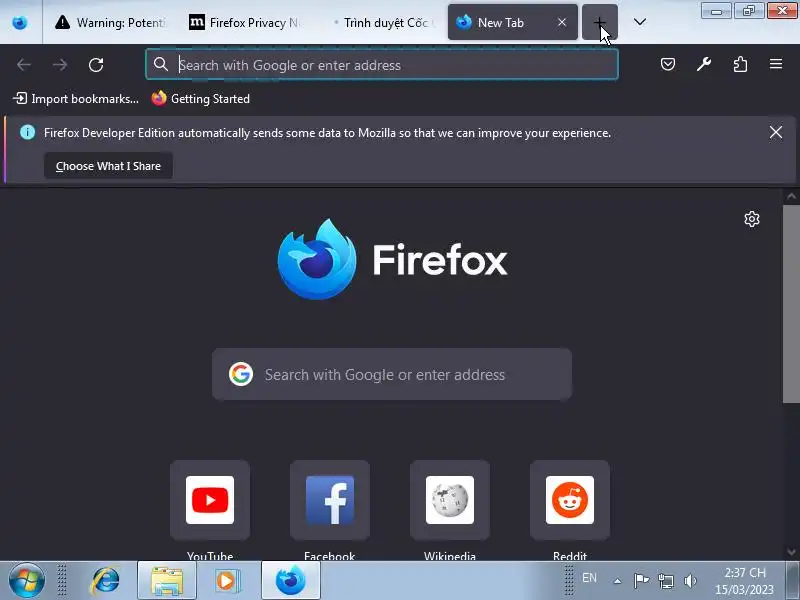800x600 pixels.
Task: Click the address bar magnifier icon
Action: point(161,64)
